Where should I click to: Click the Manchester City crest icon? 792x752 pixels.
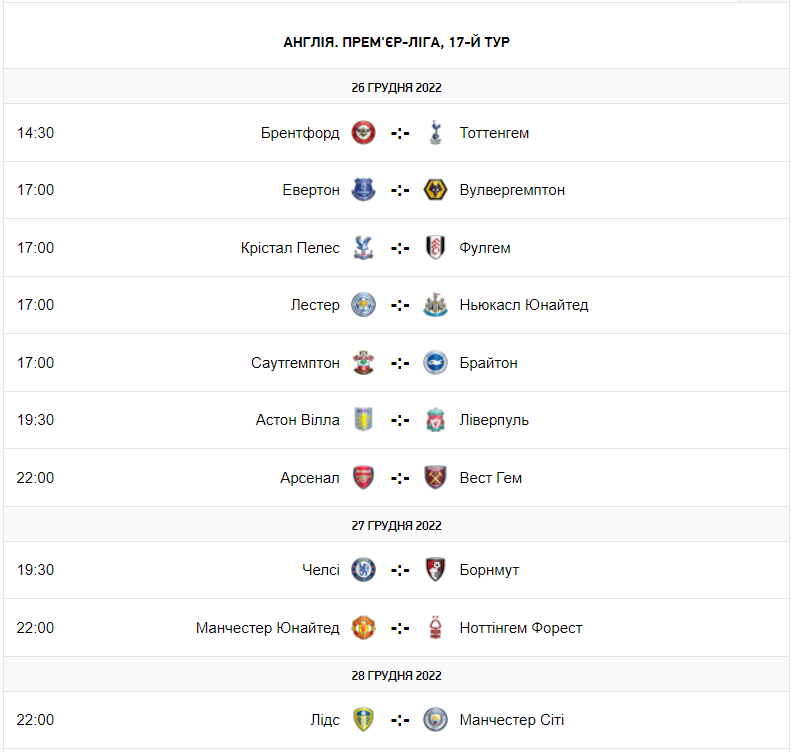tap(435, 720)
